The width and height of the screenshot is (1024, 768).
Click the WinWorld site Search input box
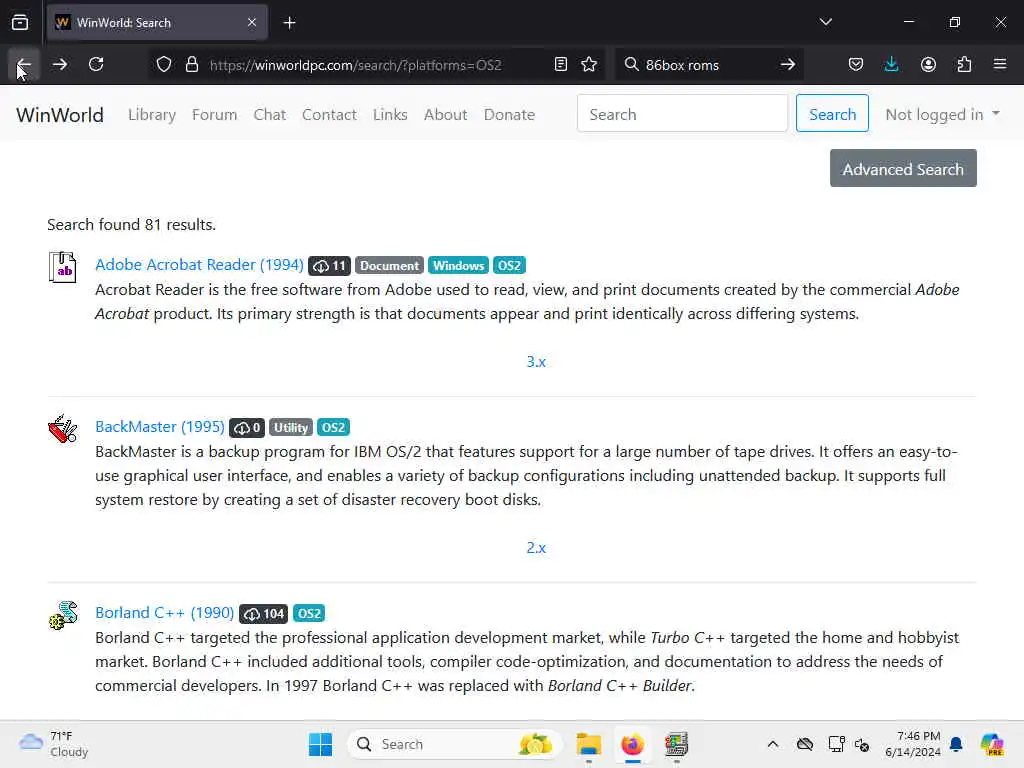pyautogui.click(x=682, y=114)
